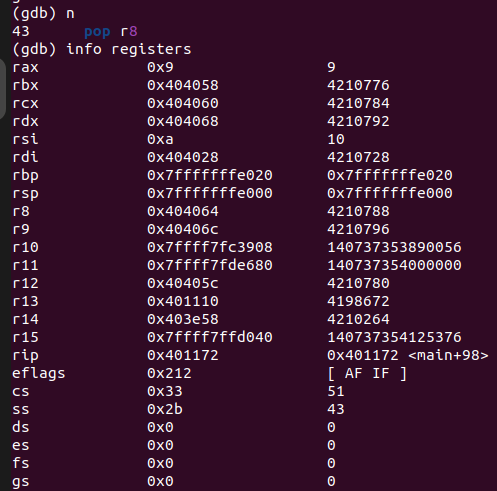Select the rbx hex value 0x404058
Viewport: 497px width, 491px height.
click(183, 85)
